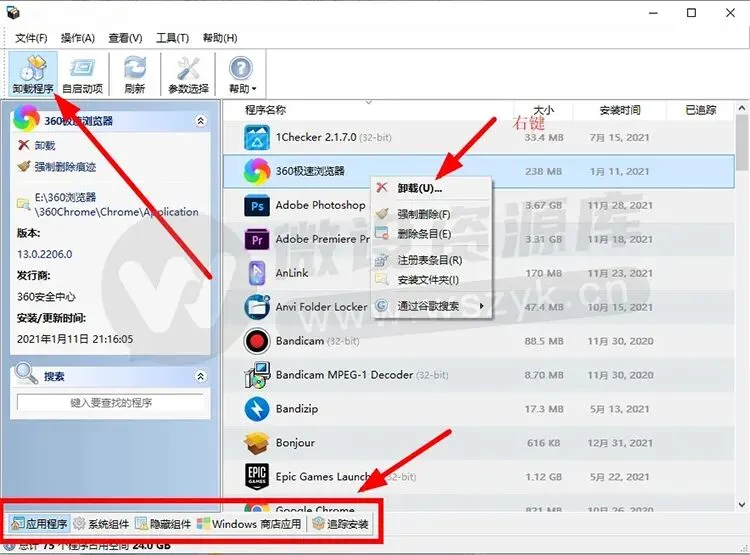
Task: Open the 查看(V) menu
Action: click(x=125, y=38)
